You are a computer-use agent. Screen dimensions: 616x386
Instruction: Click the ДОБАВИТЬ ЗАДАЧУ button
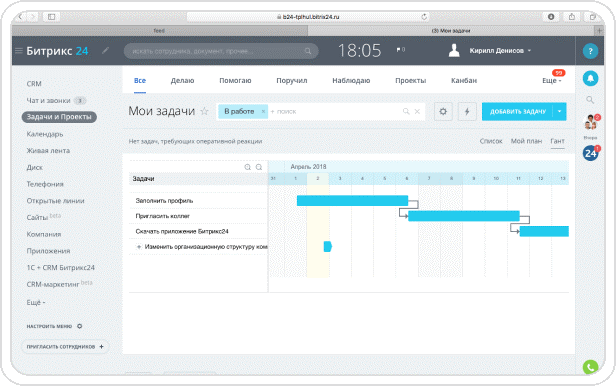[x=517, y=112]
